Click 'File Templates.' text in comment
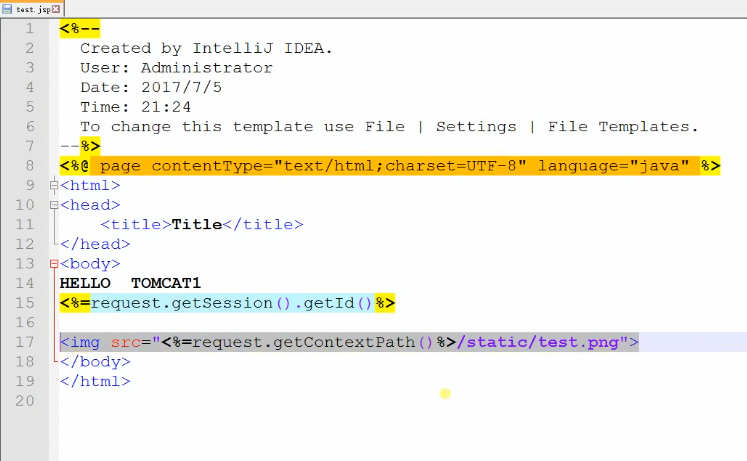Screen dimensions: 747x461 click(623, 127)
